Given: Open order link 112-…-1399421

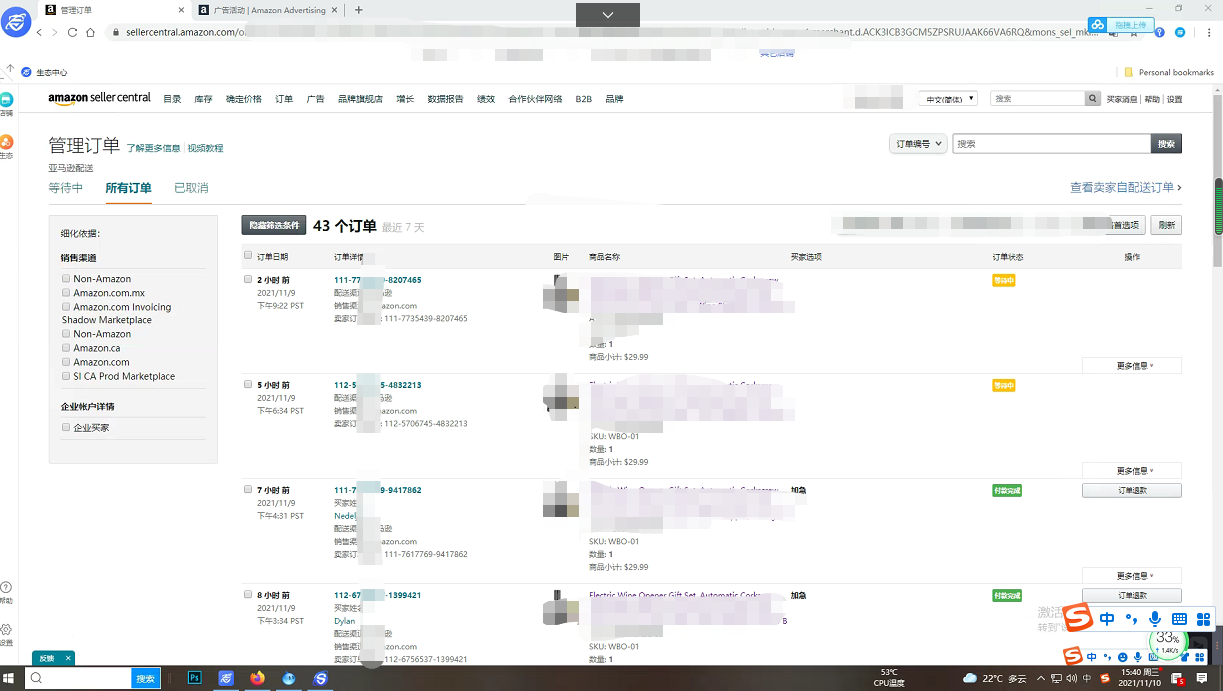Looking at the screenshot, I should [377, 595].
